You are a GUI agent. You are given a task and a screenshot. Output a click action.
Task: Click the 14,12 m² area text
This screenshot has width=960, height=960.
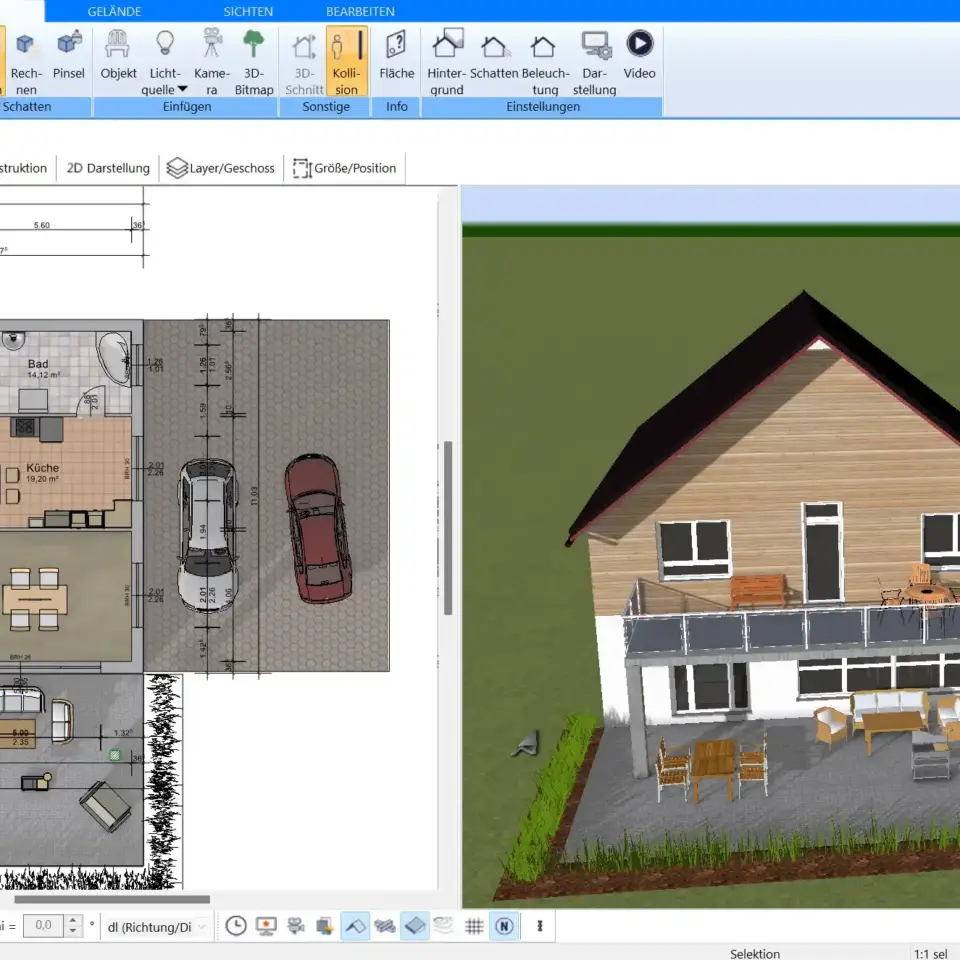43,375
